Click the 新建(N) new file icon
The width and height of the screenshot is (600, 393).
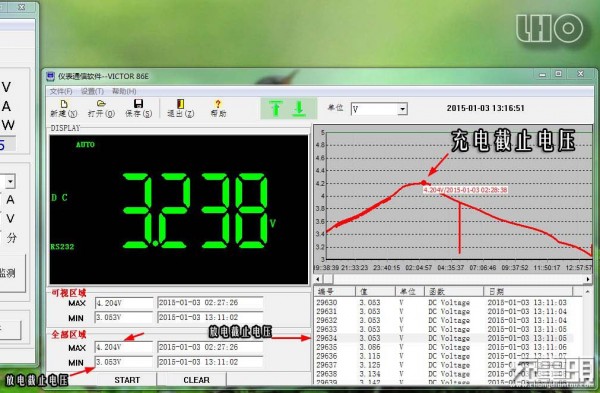[x=64, y=104]
